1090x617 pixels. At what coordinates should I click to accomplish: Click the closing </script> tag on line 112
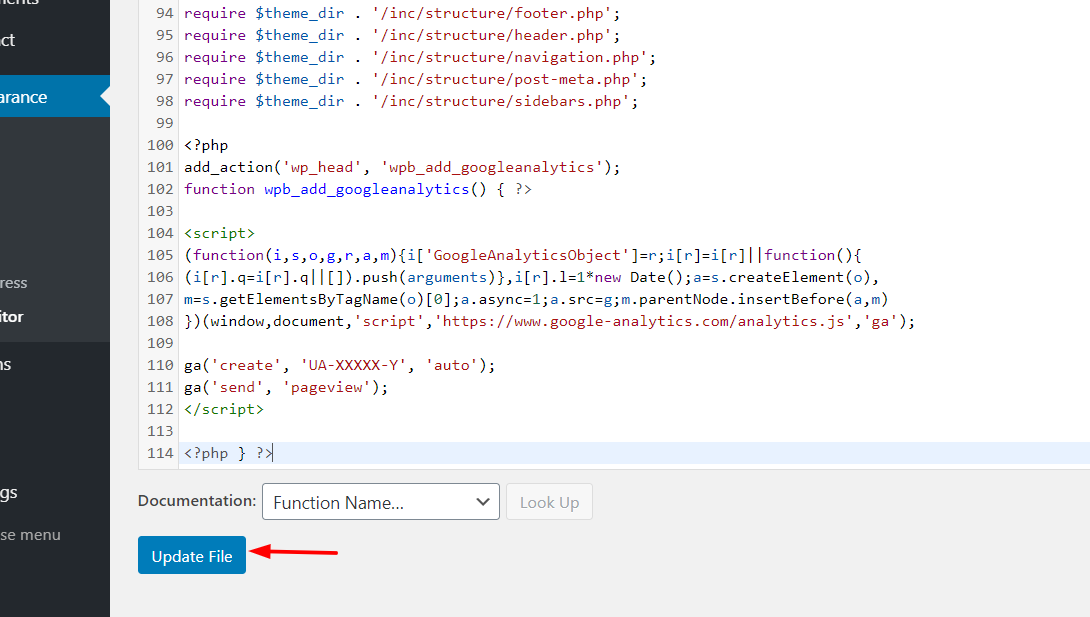(x=224, y=409)
